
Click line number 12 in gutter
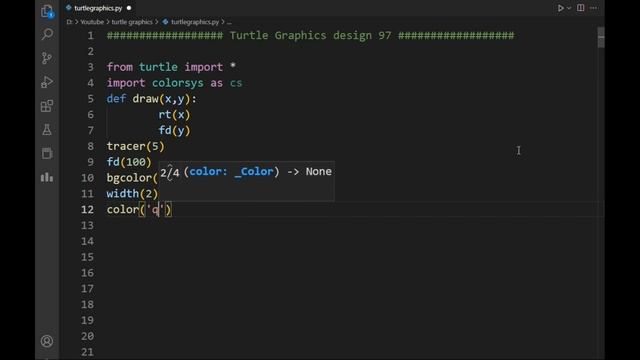click(87, 209)
